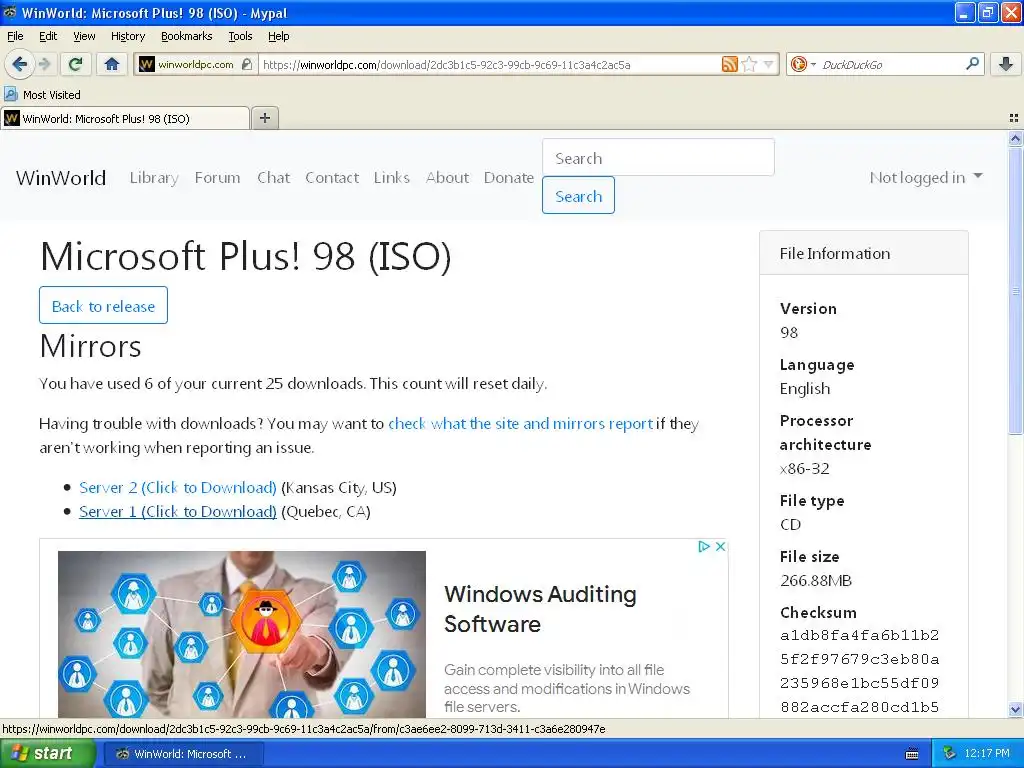Click the system tray network icon
Image resolution: width=1024 pixels, height=768 pixels.
point(950,754)
